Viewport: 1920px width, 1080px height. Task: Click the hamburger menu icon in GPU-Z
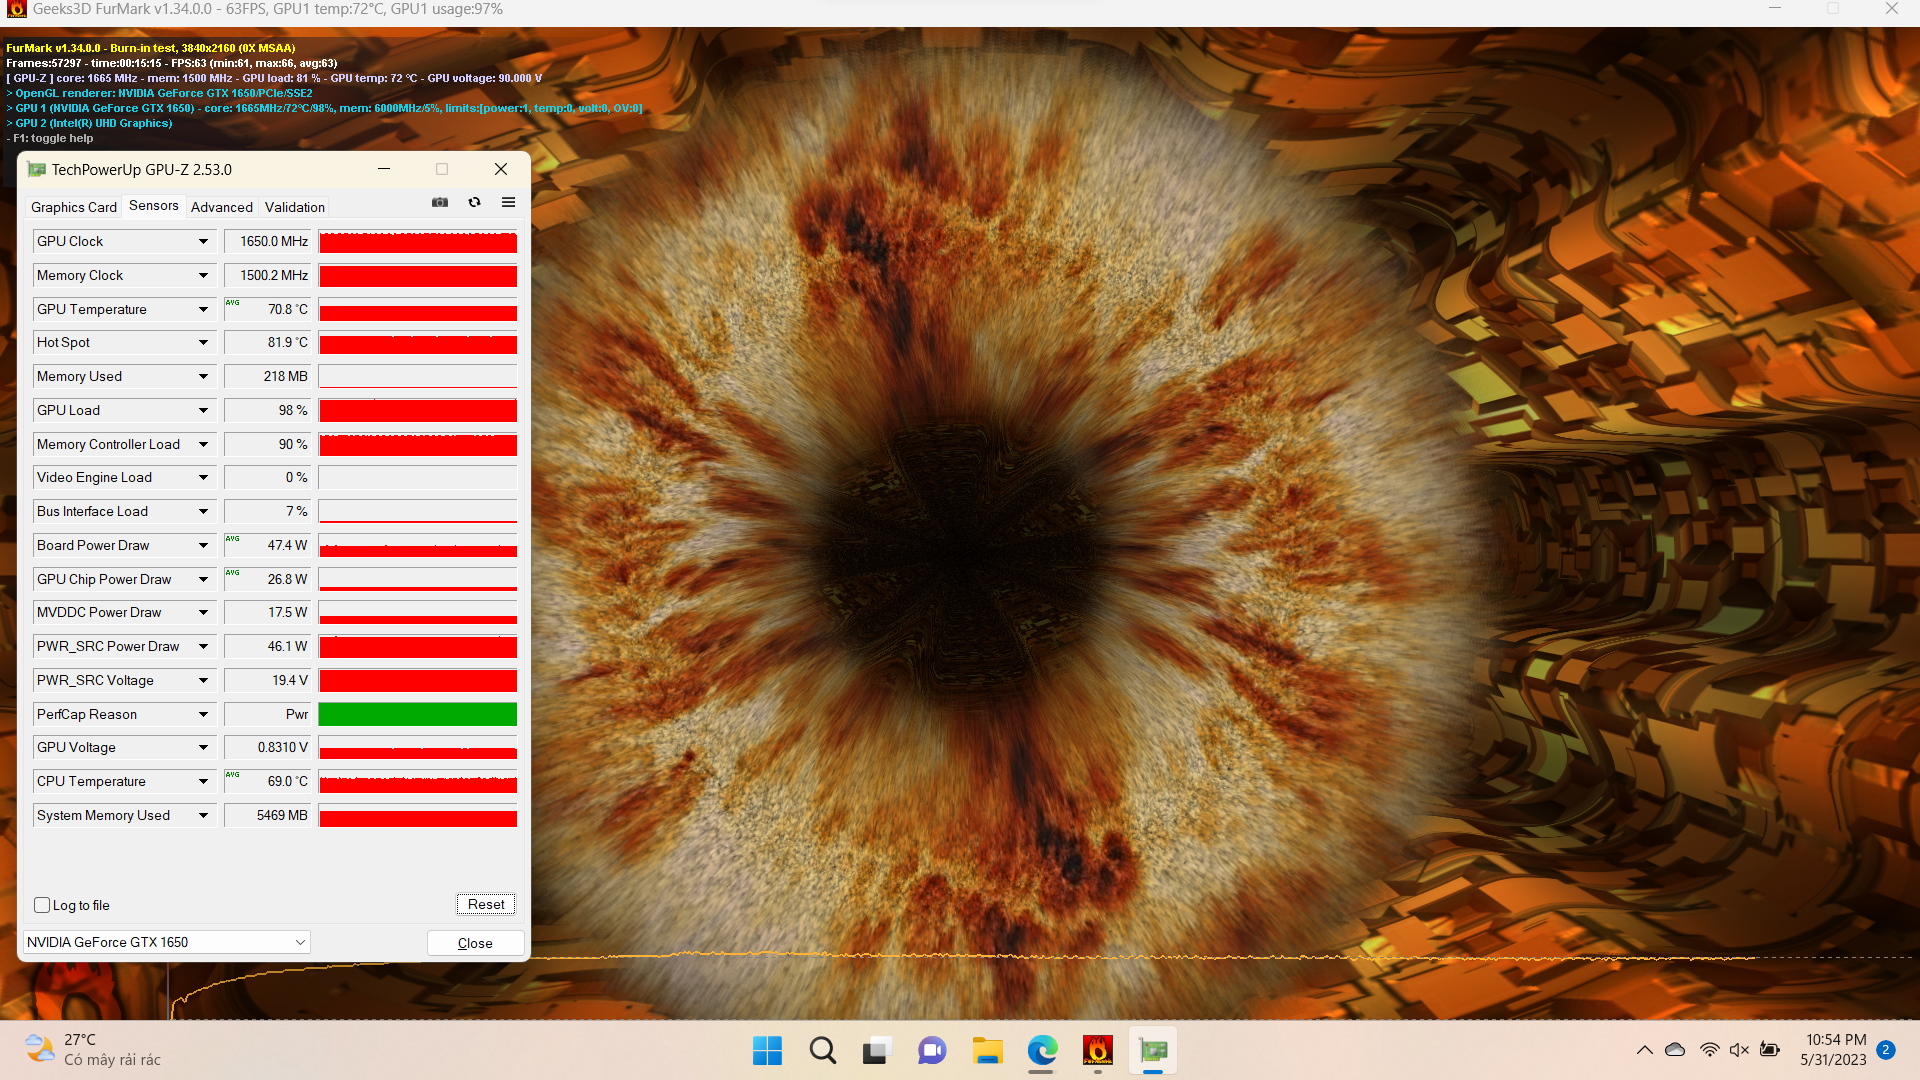(x=509, y=203)
